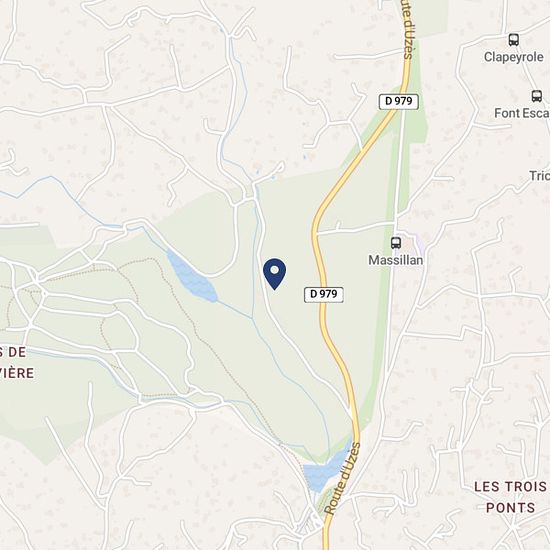Image resolution: width=550 pixels, height=550 pixels.
Task: Click the Massillan place label
Action: [x=396, y=260]
